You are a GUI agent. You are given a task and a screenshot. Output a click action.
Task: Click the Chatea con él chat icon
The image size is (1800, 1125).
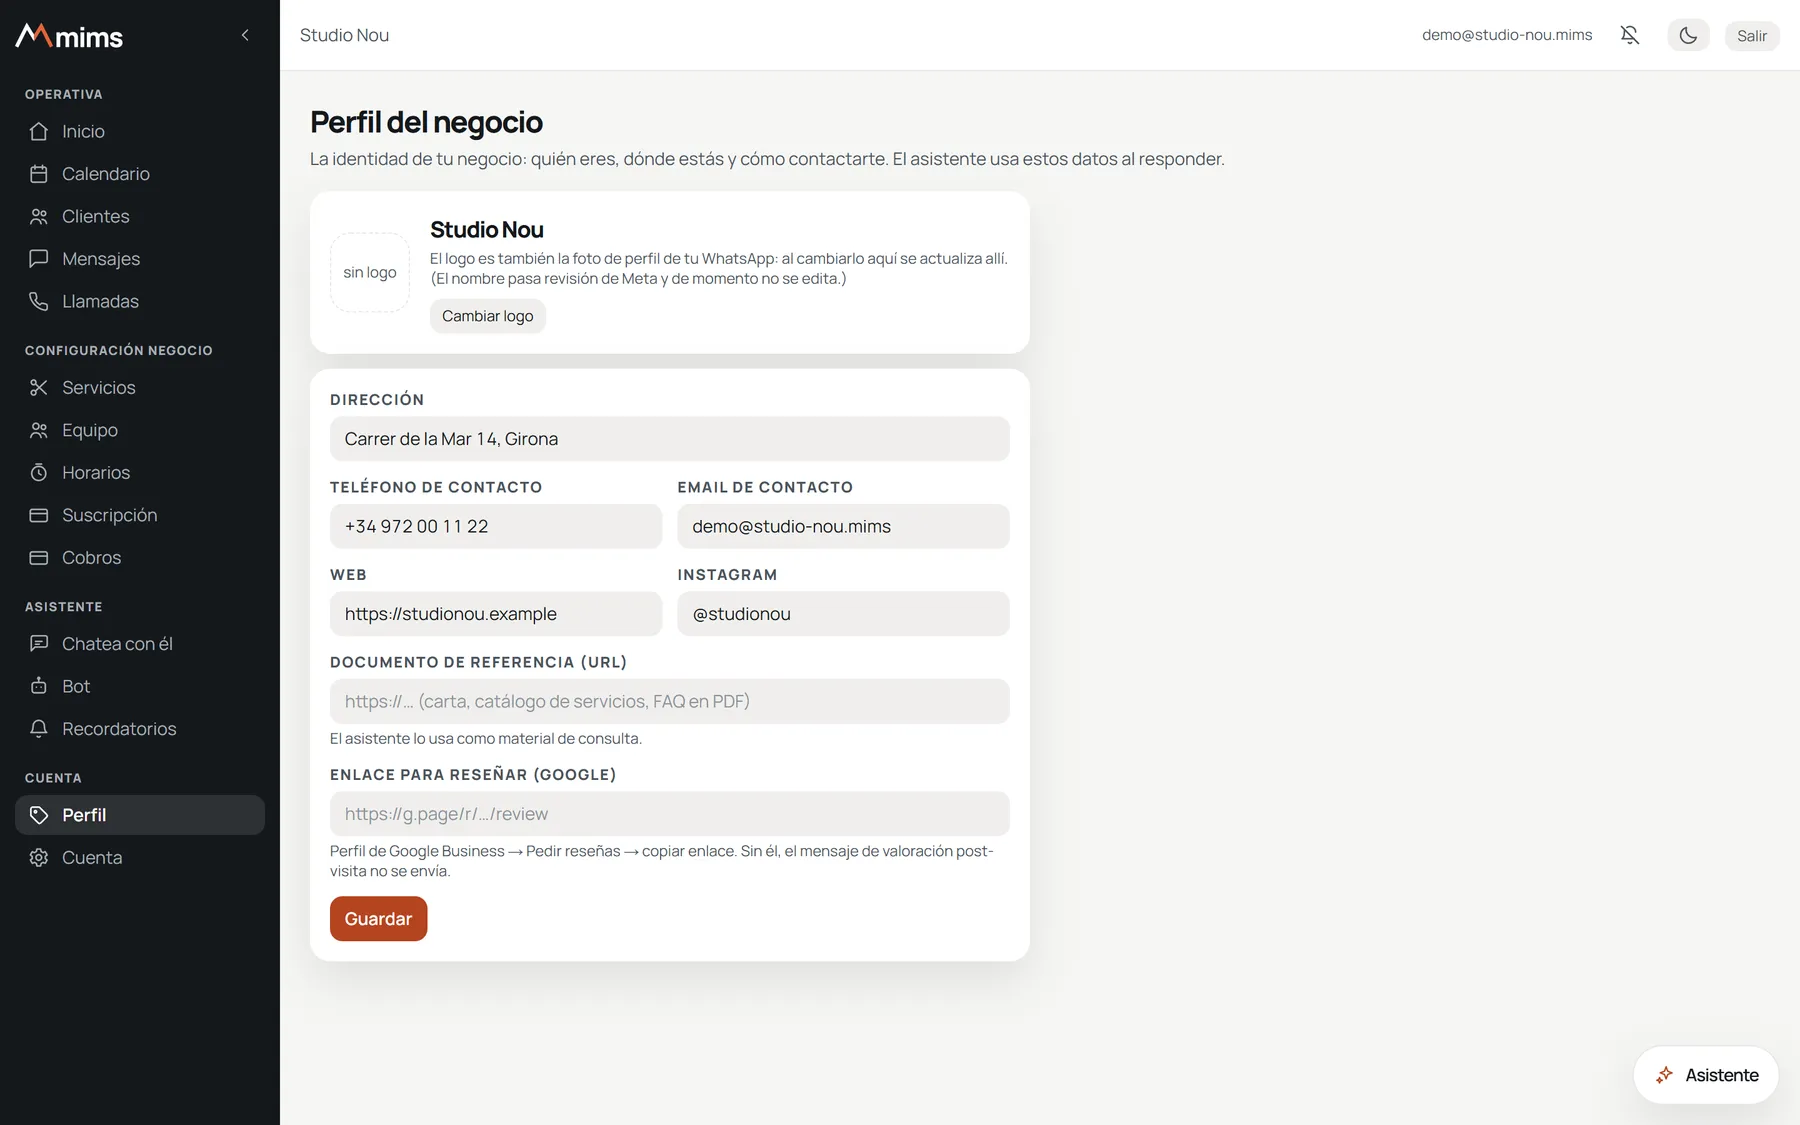pyautogui.click(x=39, y=643)
